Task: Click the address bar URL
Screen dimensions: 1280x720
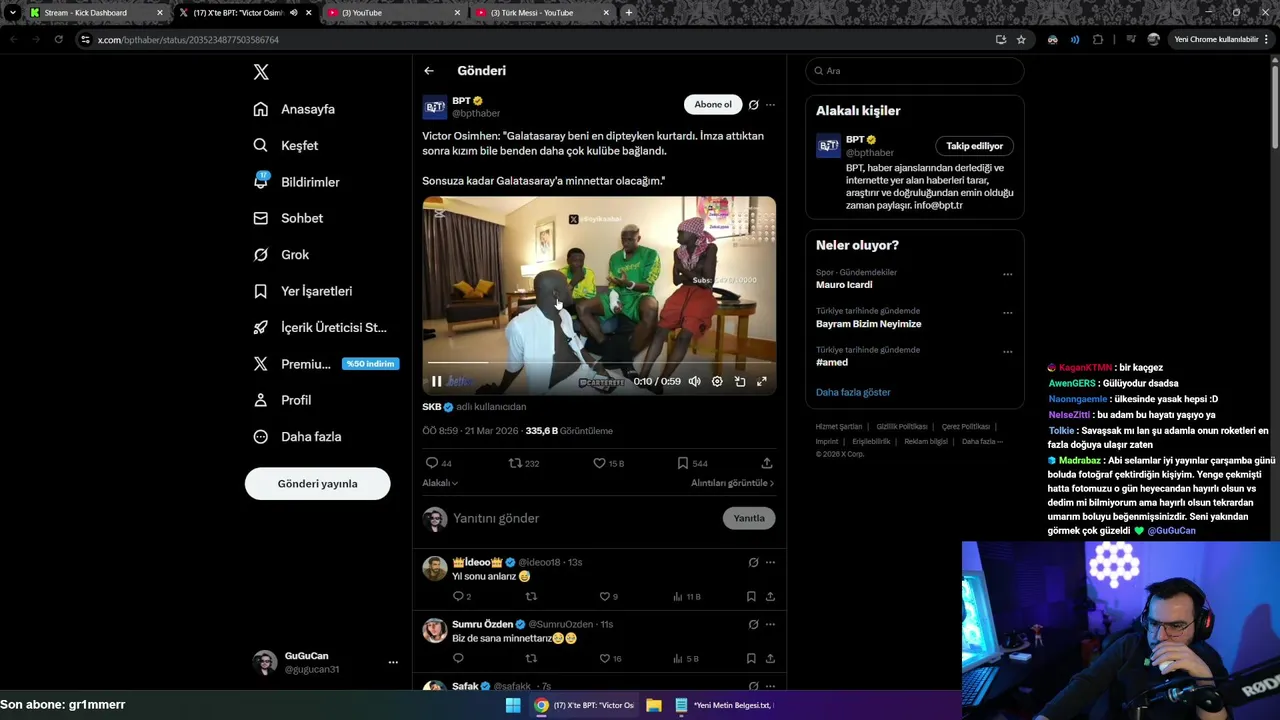Action: pos(188,40)
